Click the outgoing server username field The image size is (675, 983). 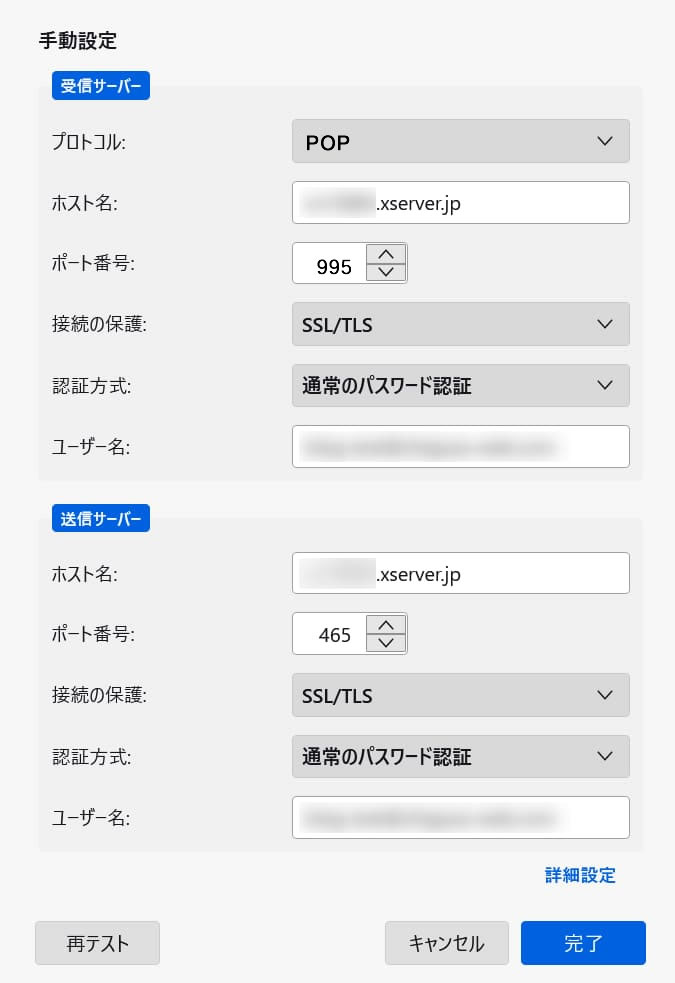click(x=460, y=817)
